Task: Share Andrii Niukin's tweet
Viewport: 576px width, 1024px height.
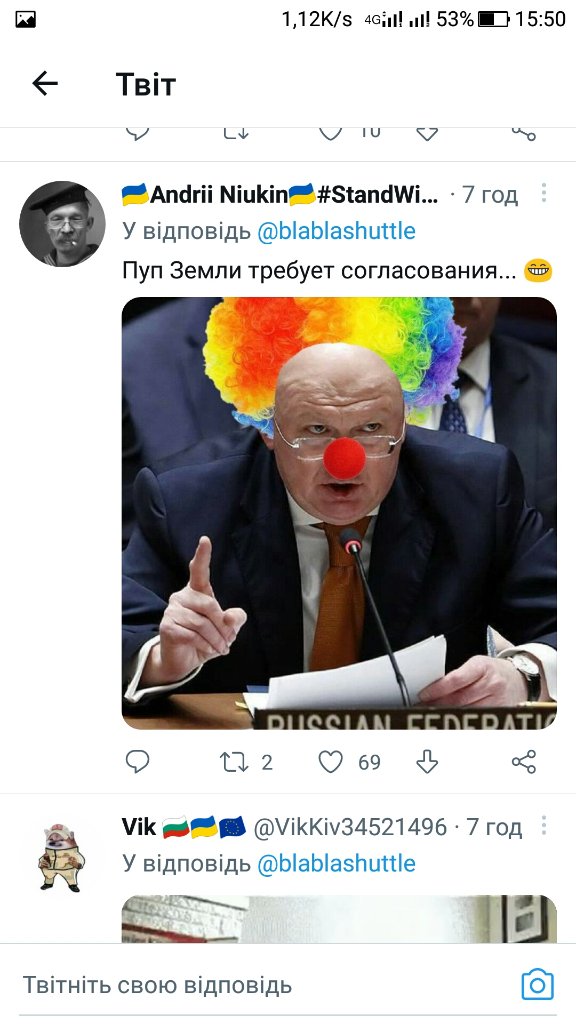Action: tap(524, 761)
